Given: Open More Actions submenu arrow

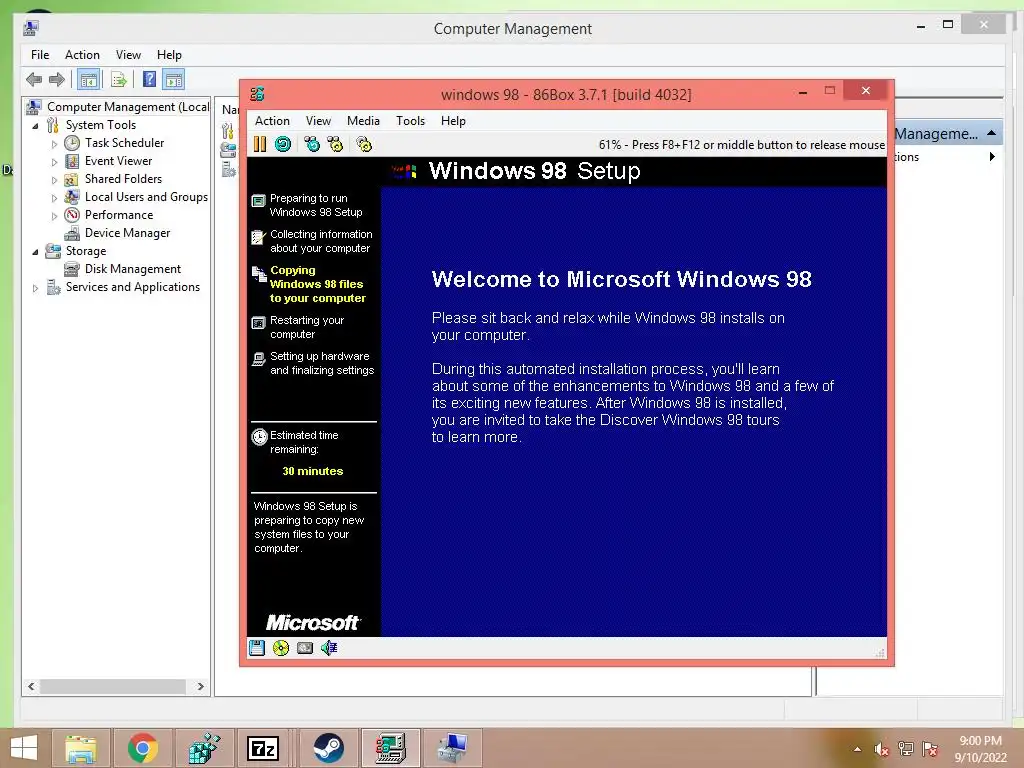Looking at the screenshot, I should pos(992,157).
